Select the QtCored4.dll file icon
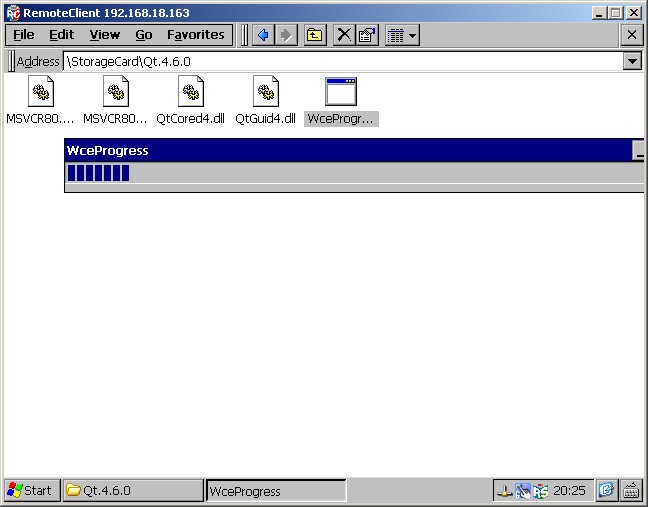 (x=191, y=91)
